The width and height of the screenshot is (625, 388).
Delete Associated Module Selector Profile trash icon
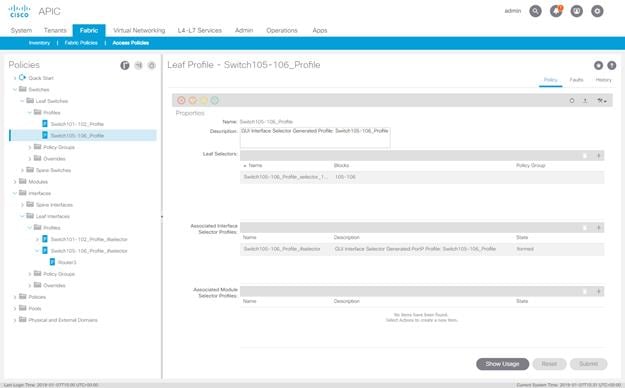point(585,291)
